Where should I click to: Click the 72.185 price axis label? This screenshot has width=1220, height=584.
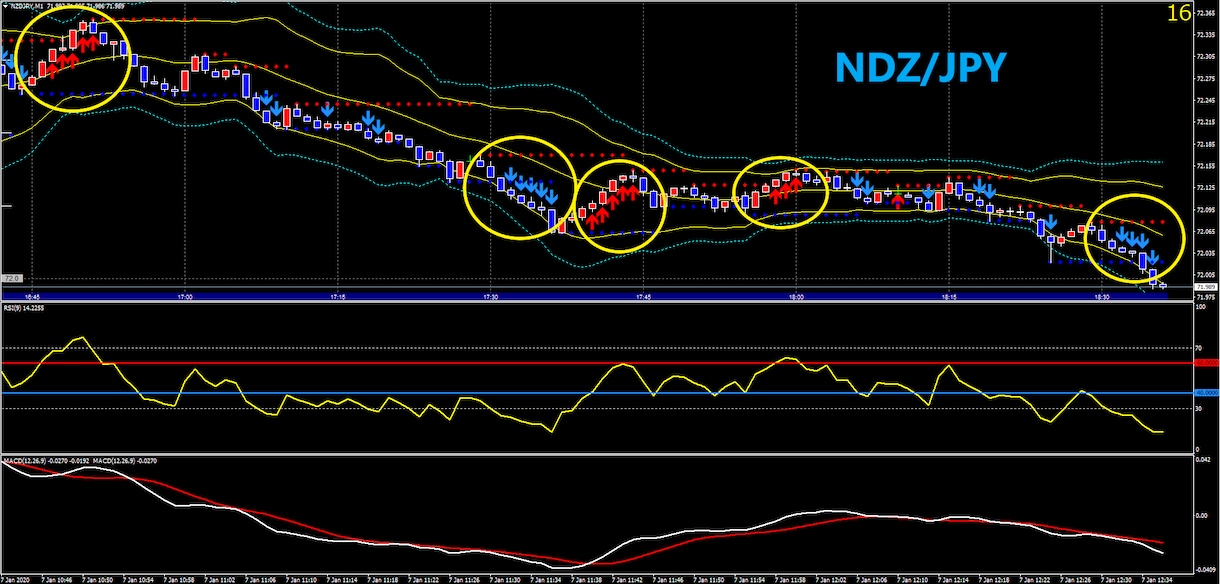point(1207,144)
